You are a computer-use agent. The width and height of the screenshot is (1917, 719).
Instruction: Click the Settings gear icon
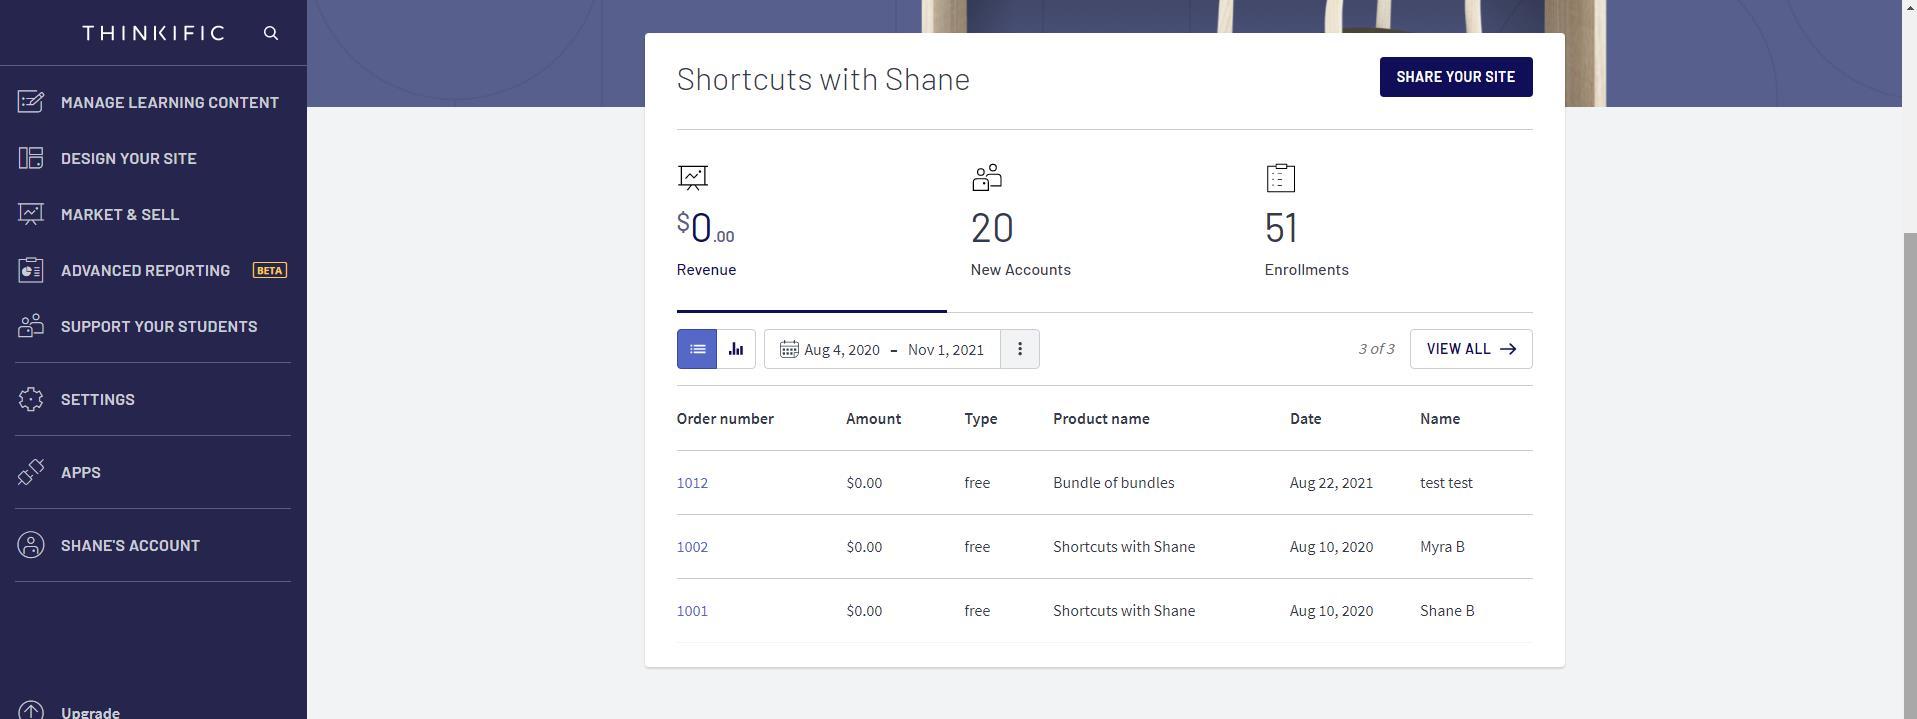click(31, 399)
